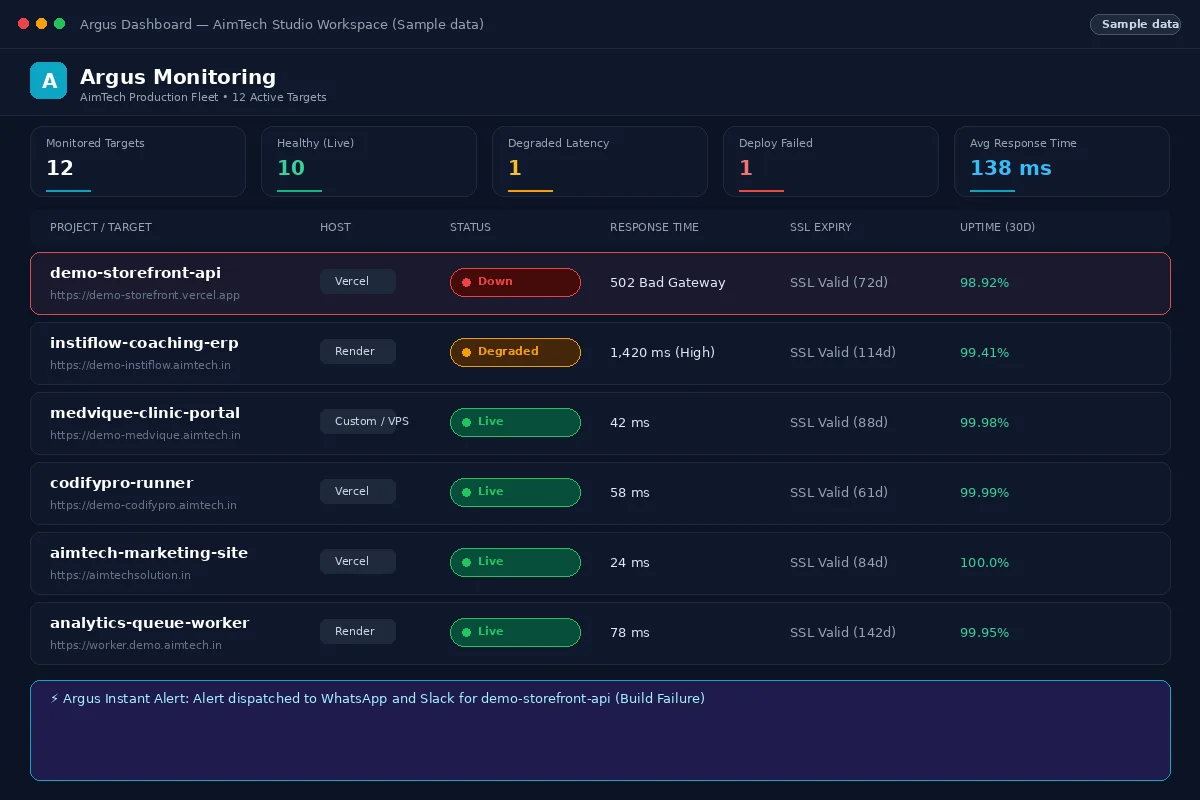Click the Vercel host tag for demo-storefront-api
This screenshot has width=1200, height=800.
coord(358,281)
